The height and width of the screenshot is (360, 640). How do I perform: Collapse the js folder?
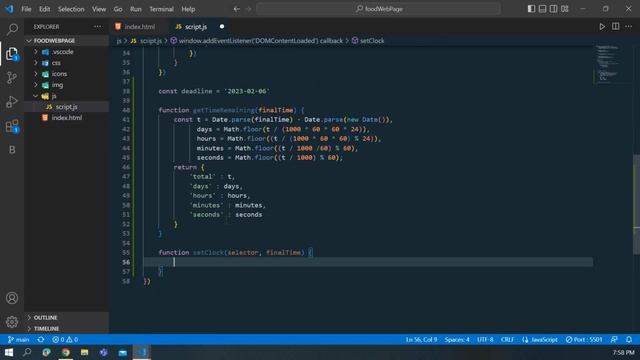tap(66, 96)
